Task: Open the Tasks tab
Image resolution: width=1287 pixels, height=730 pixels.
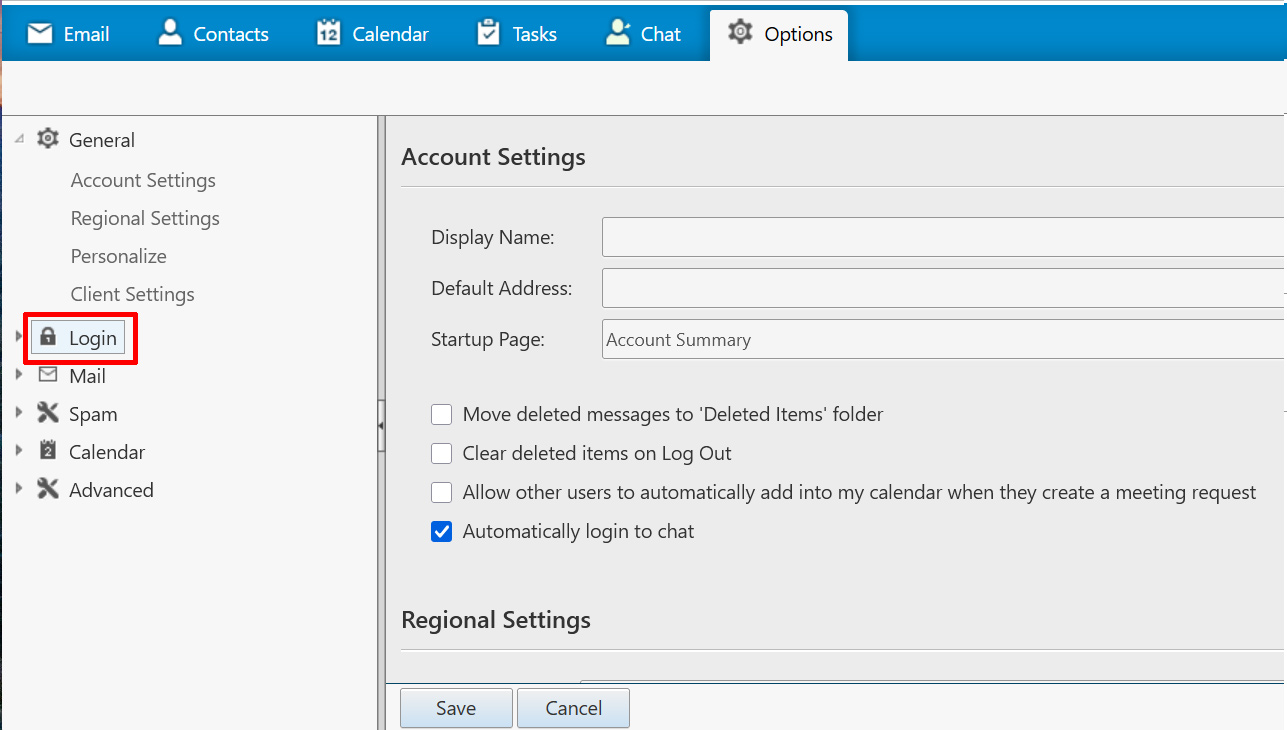Action: (517, 34)
